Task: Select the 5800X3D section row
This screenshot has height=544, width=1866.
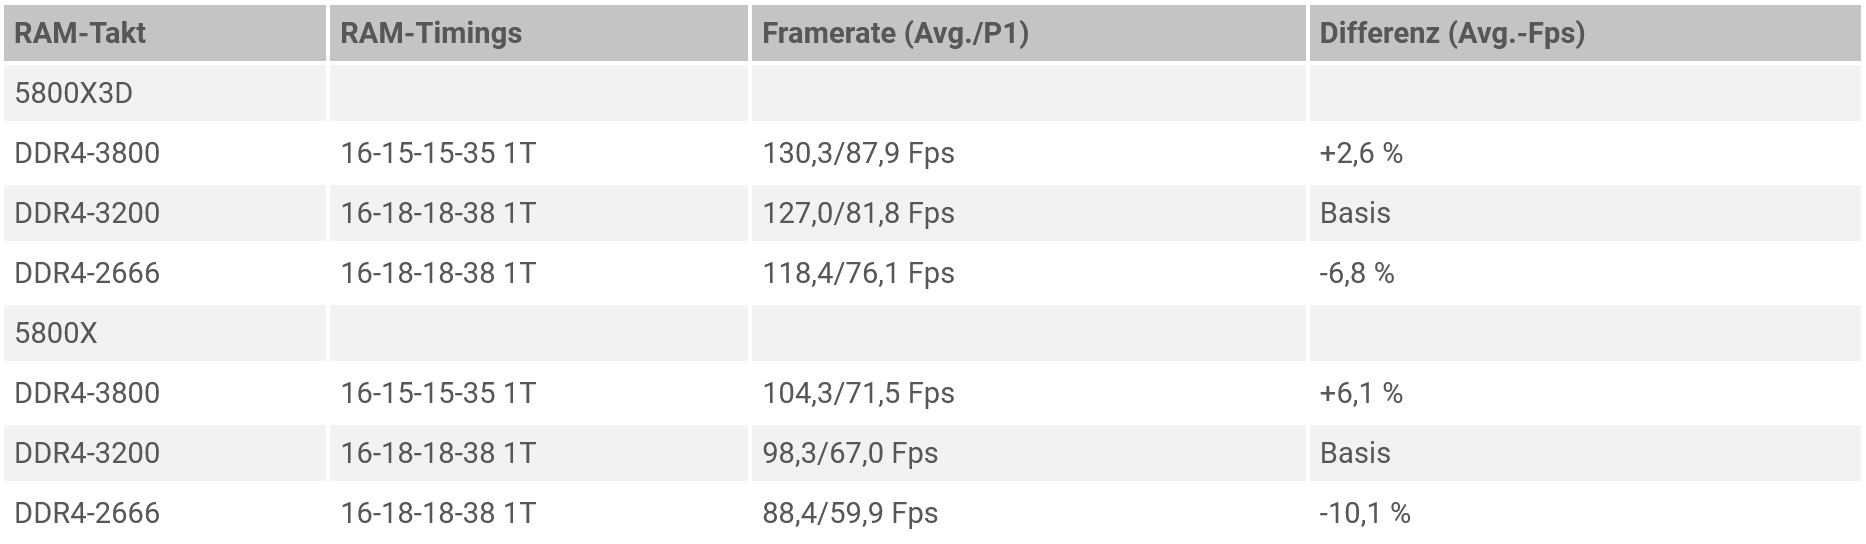Action: (932, 93)
